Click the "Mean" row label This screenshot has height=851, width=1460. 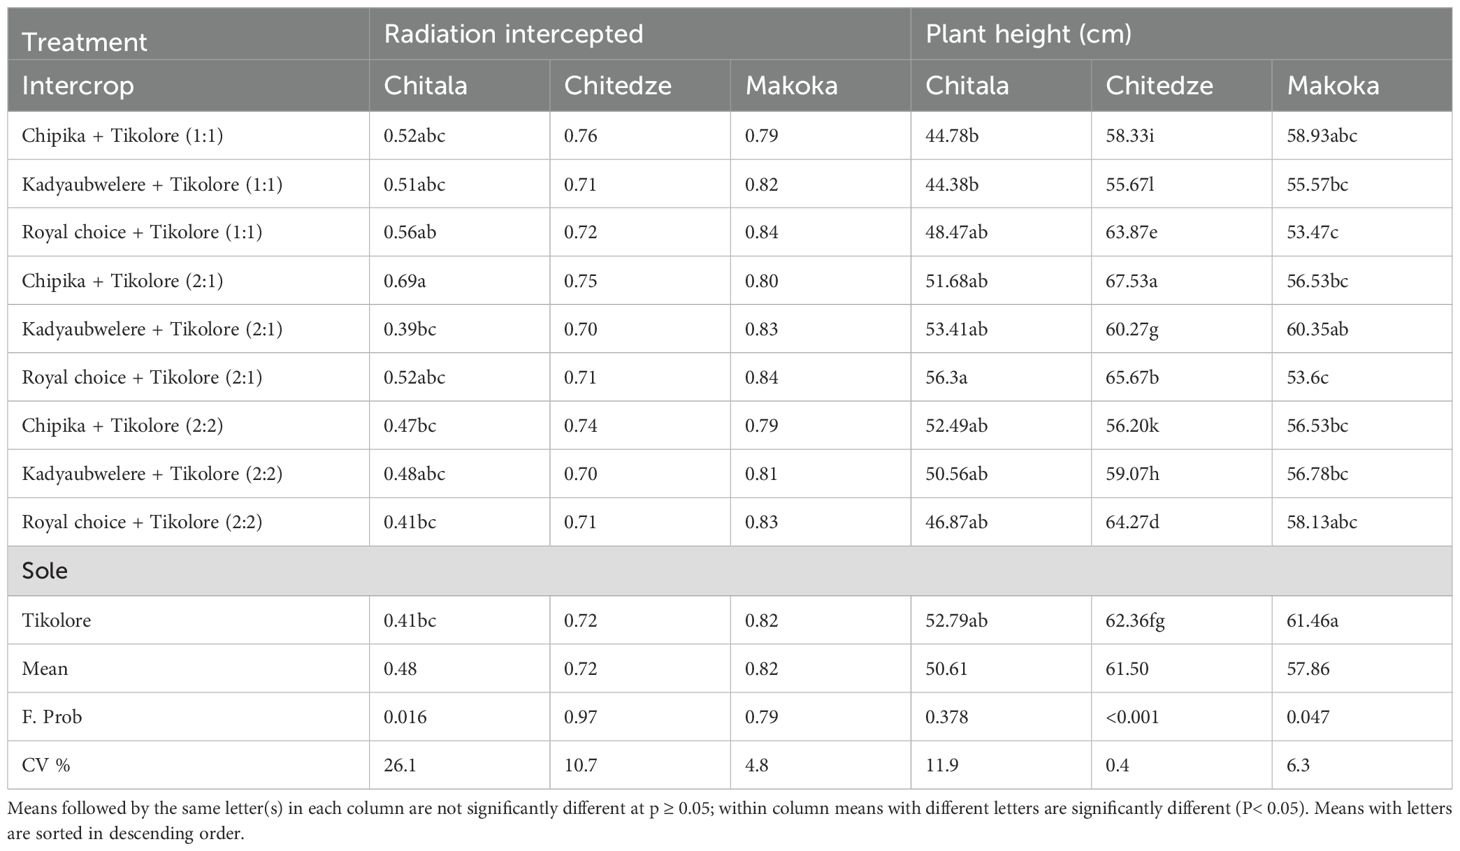[45, 669]
